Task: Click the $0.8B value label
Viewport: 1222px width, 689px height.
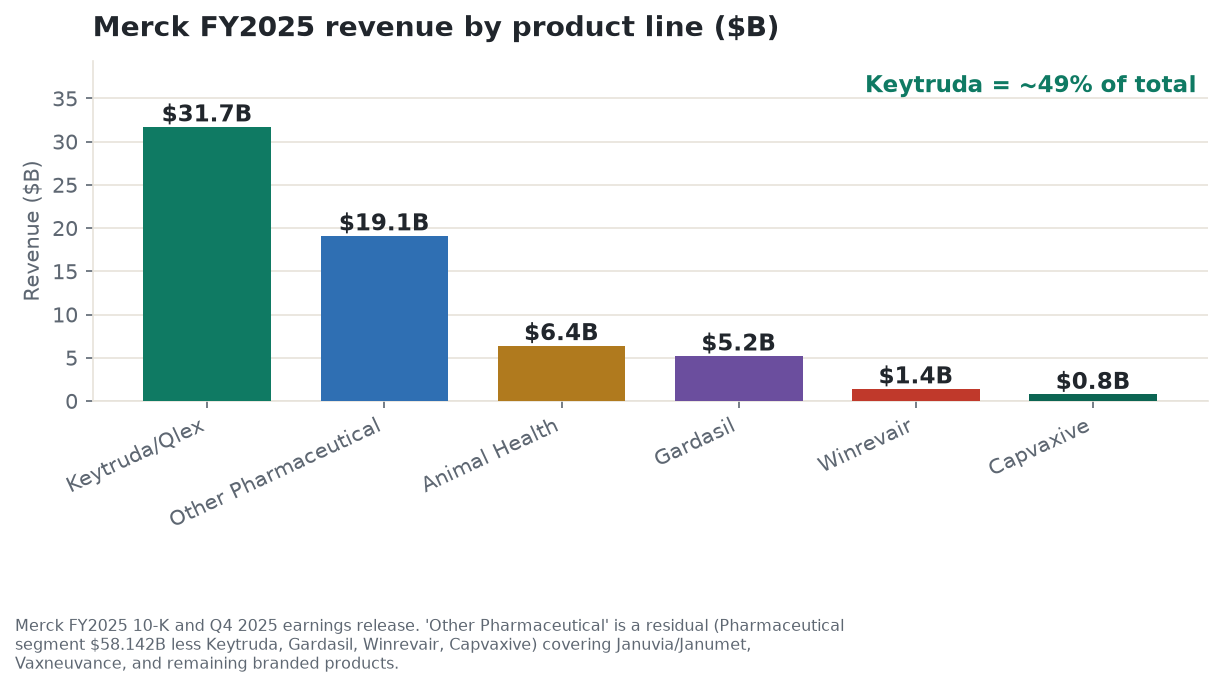Action: click(1093, 381)
